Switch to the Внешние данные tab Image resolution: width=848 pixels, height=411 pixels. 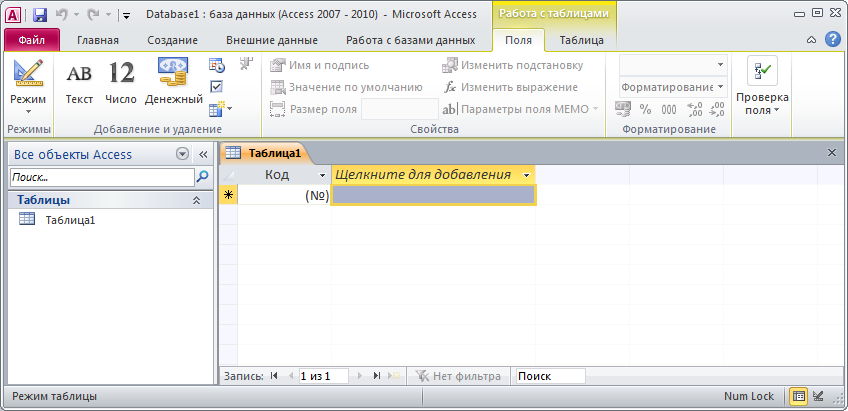click(x=272, y=40)
